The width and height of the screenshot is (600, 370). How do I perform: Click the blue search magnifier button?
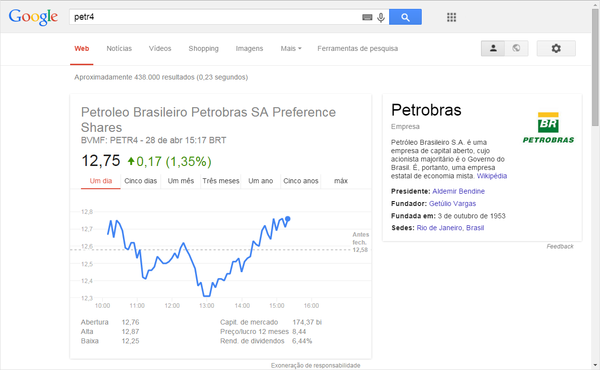click(x=405, y=17)
